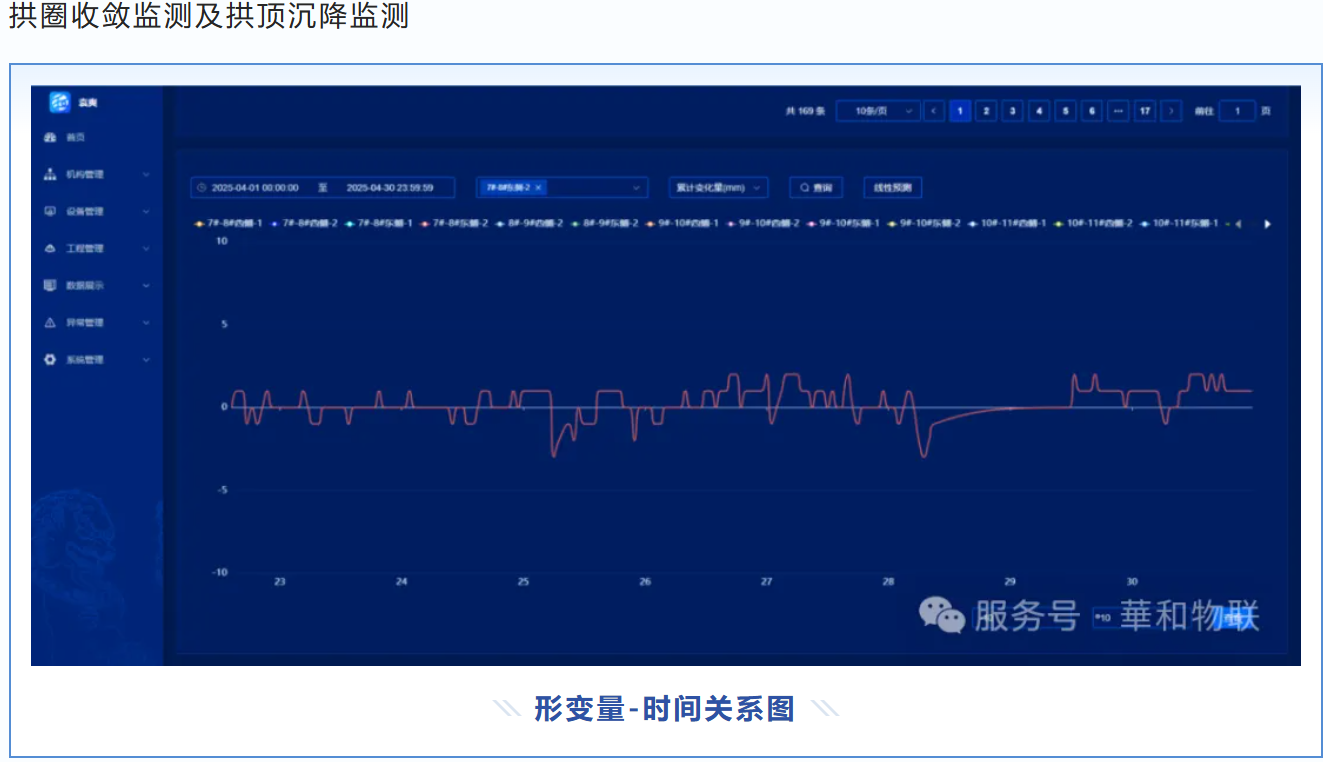The image size is (1323, 762).
Task: Click the 线性预测 linear prediction button
Action: [893, 187]
